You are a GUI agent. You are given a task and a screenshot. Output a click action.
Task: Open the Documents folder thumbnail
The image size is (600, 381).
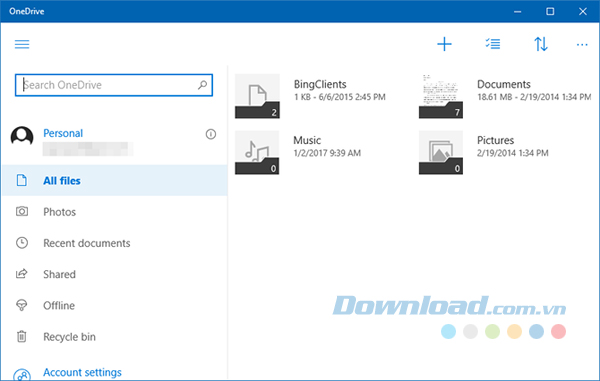click(441, 96)
